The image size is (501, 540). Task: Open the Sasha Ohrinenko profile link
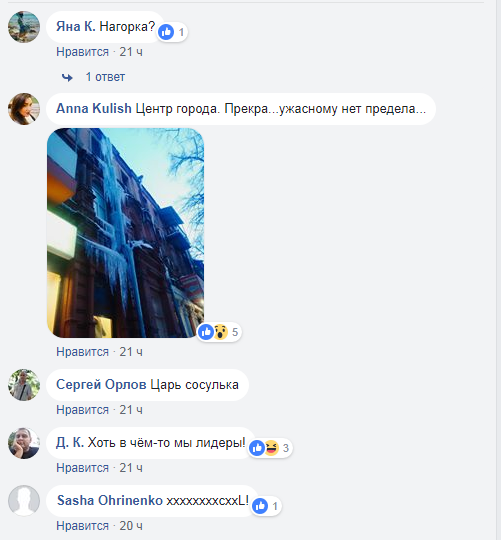coord(109,500)
